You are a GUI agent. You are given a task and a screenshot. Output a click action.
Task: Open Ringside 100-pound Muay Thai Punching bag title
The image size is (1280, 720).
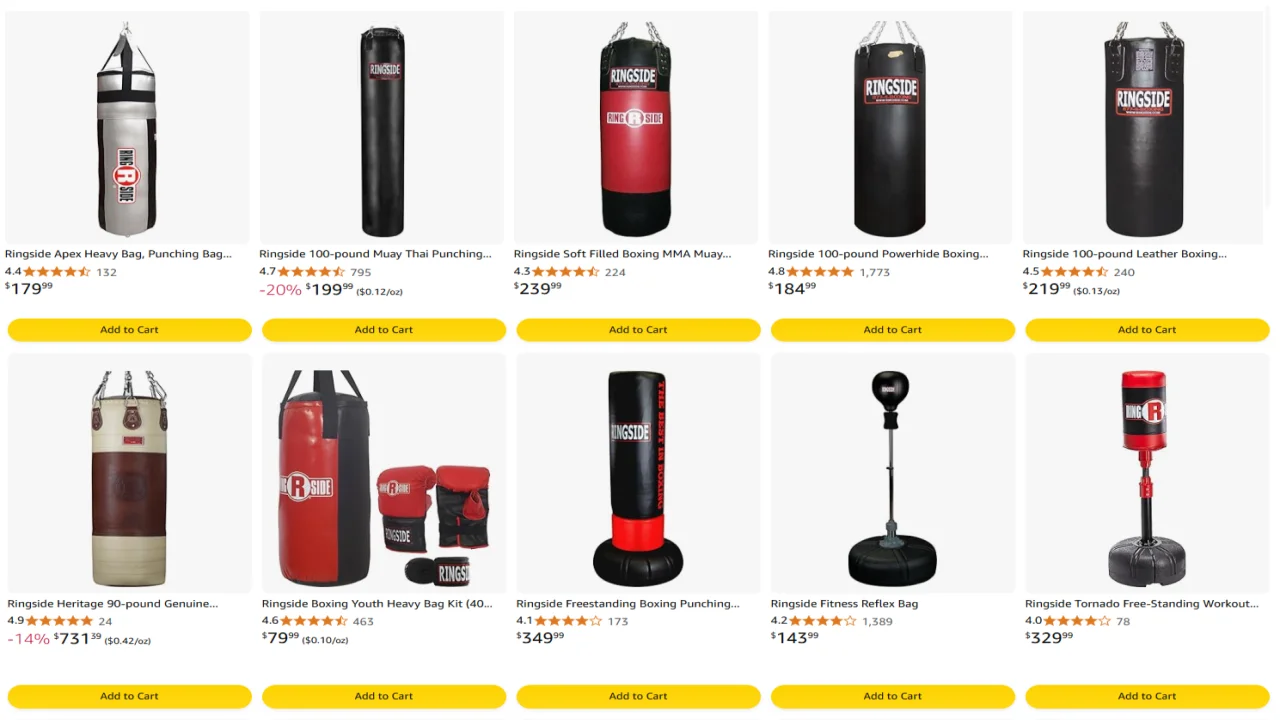375,254
